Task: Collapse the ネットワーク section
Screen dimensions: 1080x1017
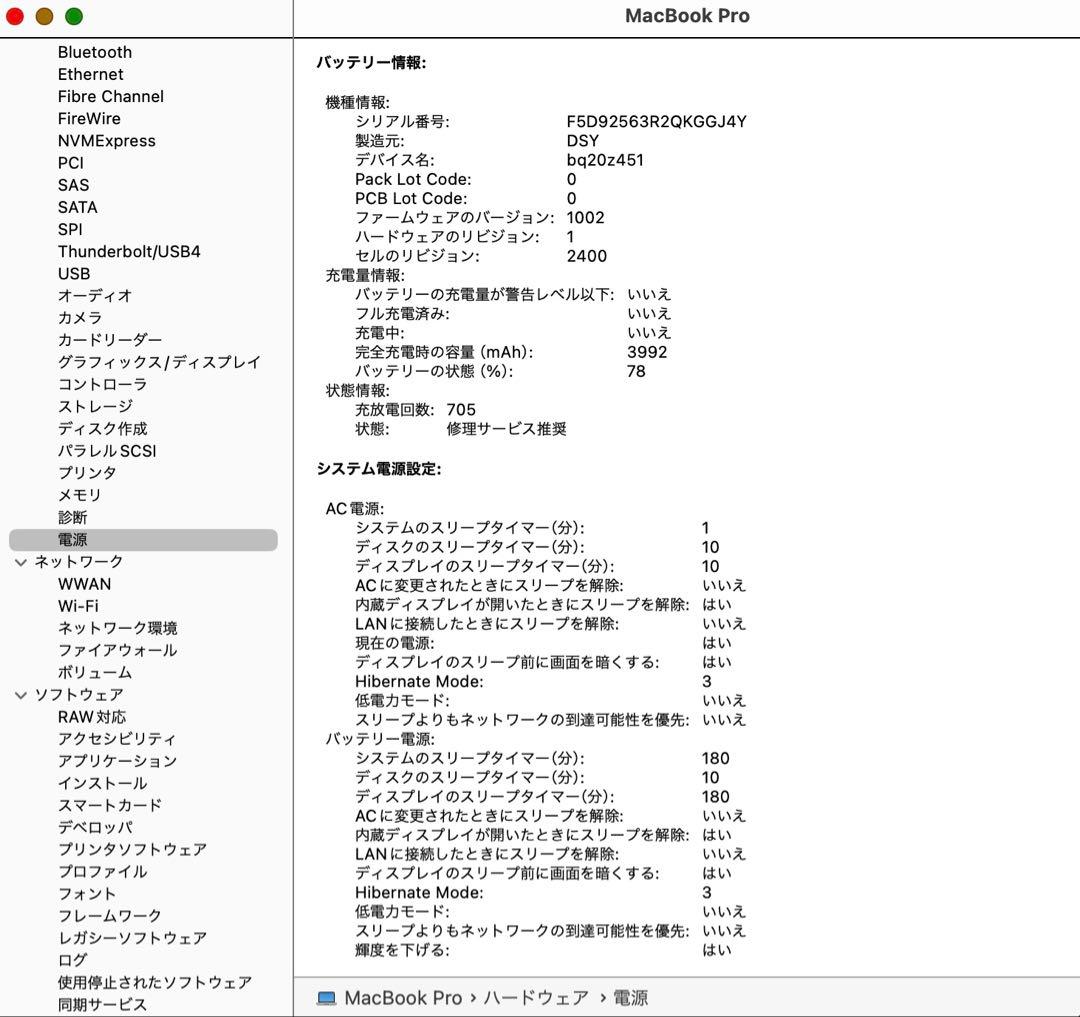Action: click(x=20, y=561)
